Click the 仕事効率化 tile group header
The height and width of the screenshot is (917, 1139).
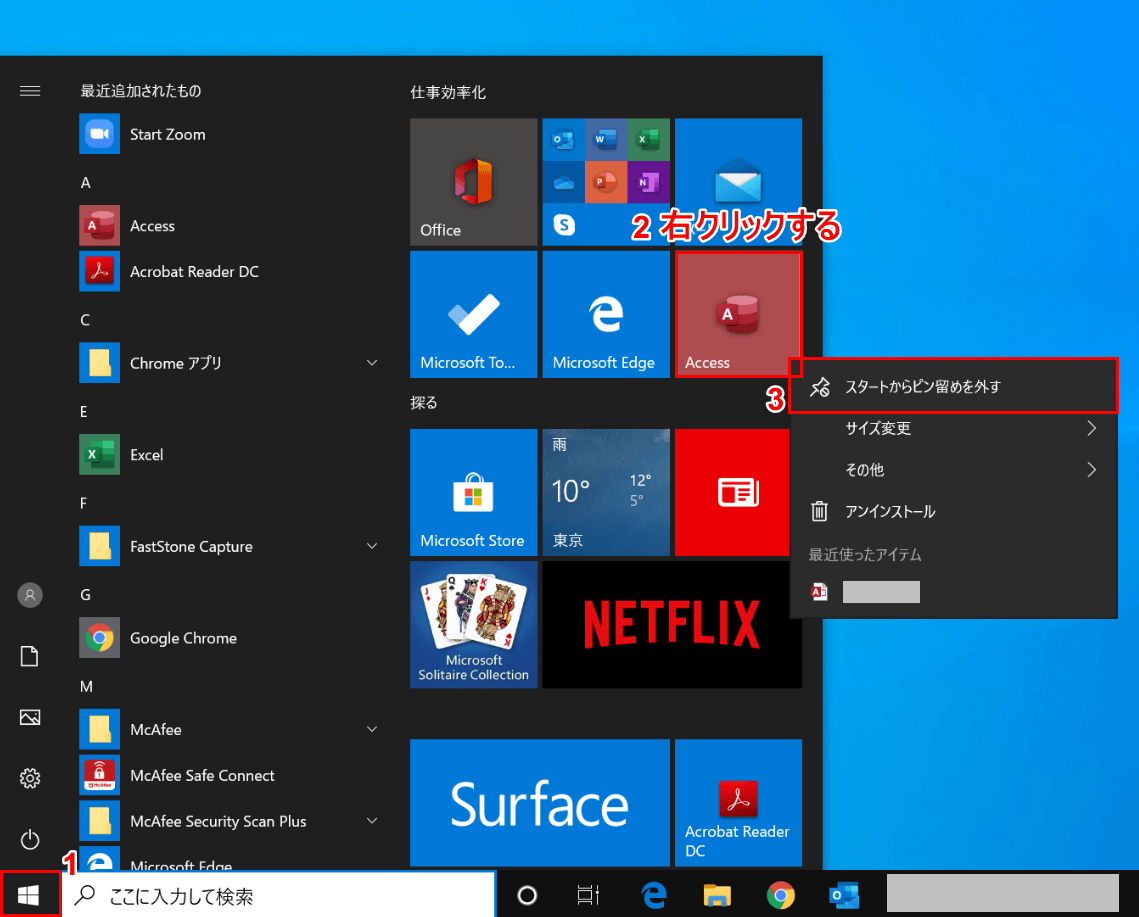[x=448, y=92]
